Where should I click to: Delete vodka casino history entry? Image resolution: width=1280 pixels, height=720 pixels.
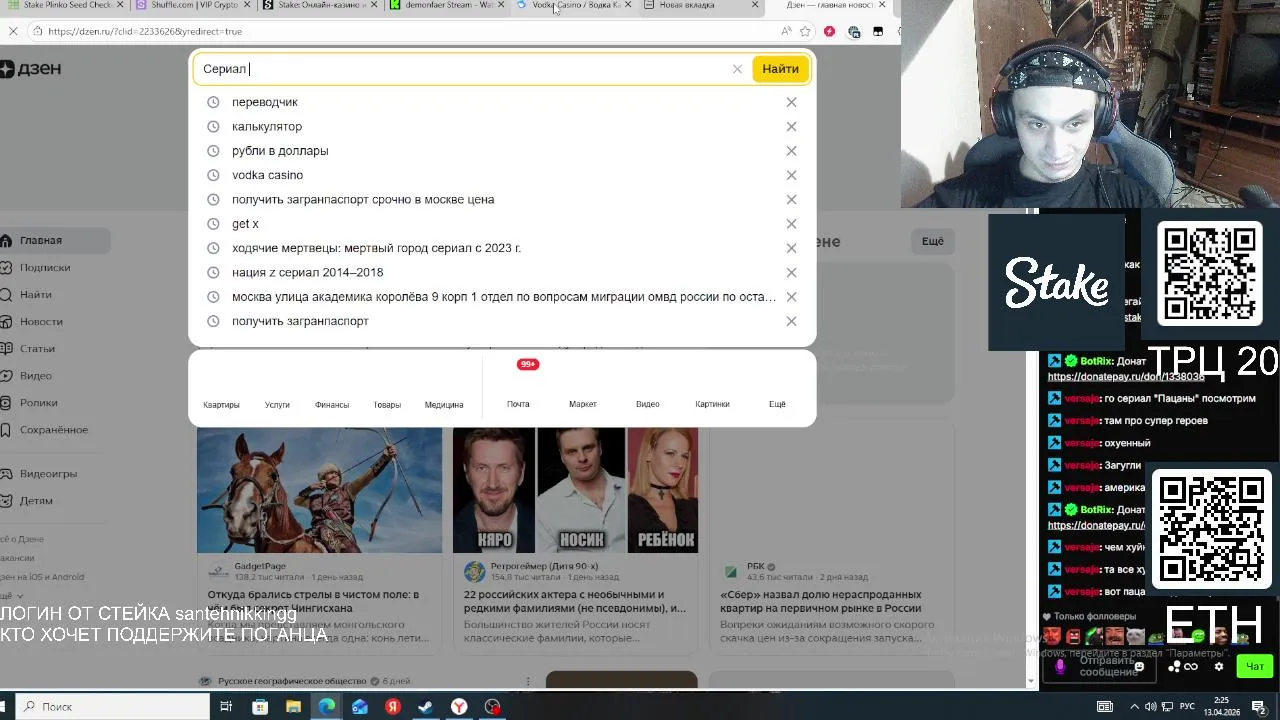(791, 175)
